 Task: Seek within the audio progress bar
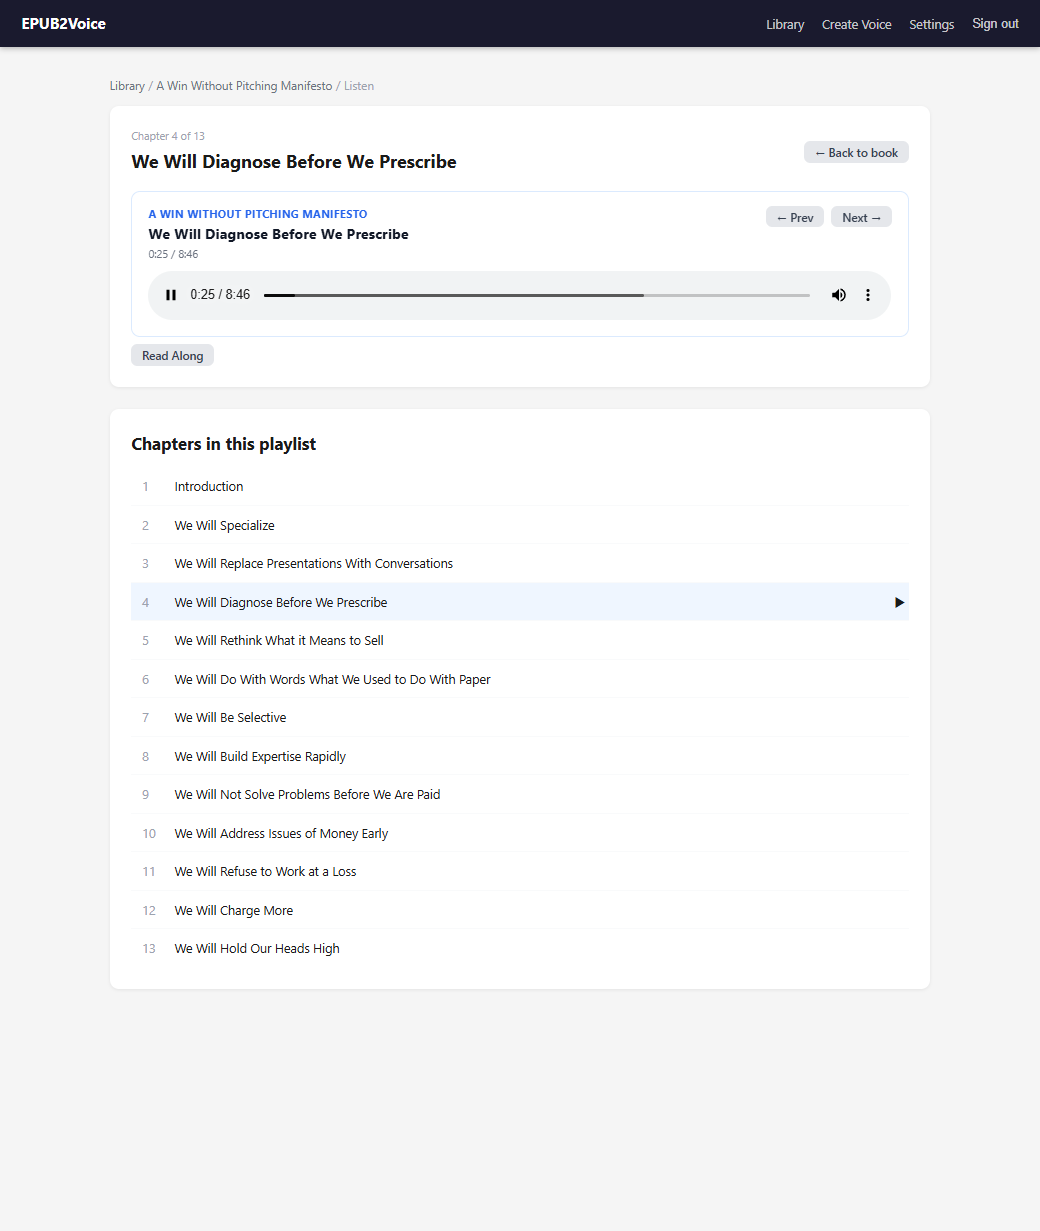(537, 295)
